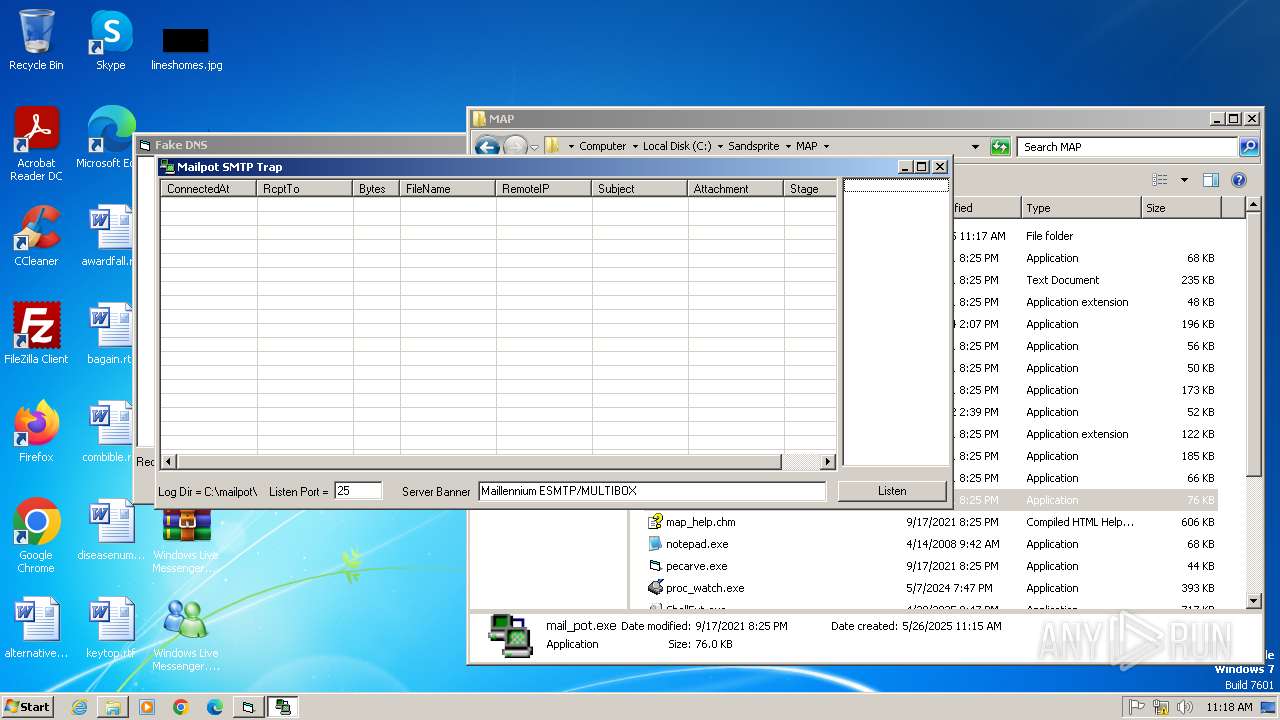Screen dimensions: 1280x720
Task: Sort by FileName column header in Mailpot
Action: 447,188
